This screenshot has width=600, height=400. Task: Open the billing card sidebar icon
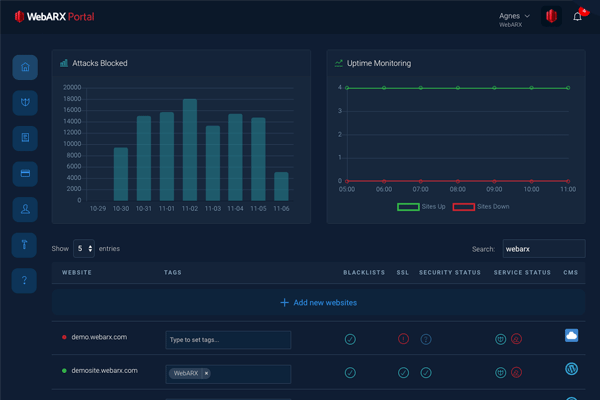(x=25, y=174)
